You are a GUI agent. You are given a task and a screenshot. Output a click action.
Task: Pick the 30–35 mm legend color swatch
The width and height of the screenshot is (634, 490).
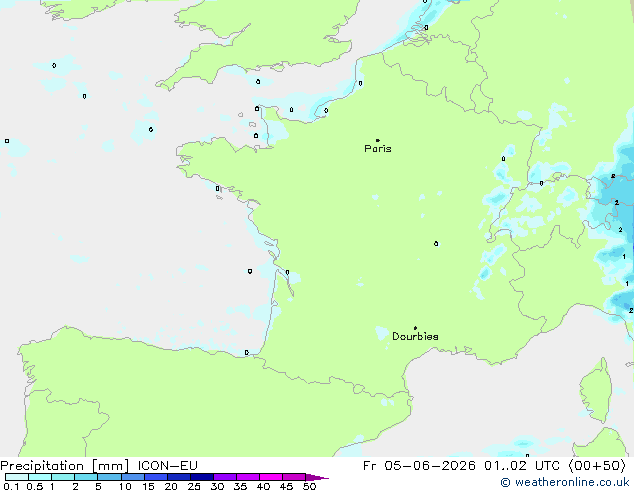click(224, 477)
